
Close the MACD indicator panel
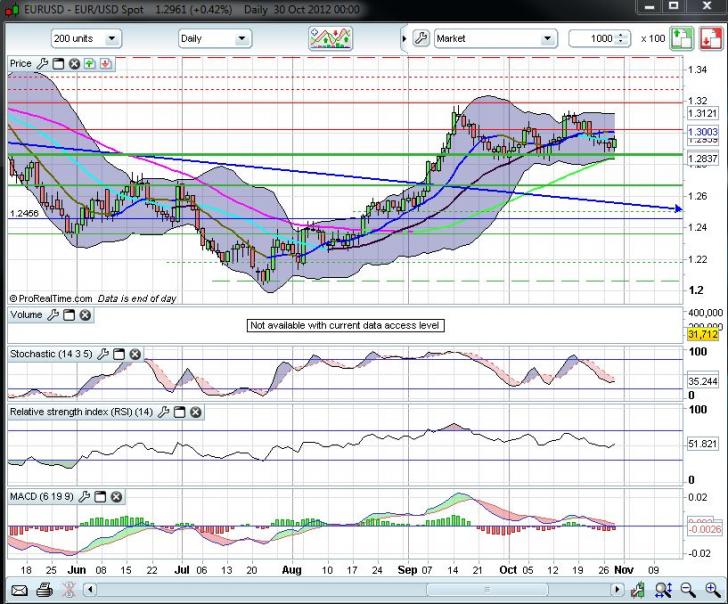(116, 497)
